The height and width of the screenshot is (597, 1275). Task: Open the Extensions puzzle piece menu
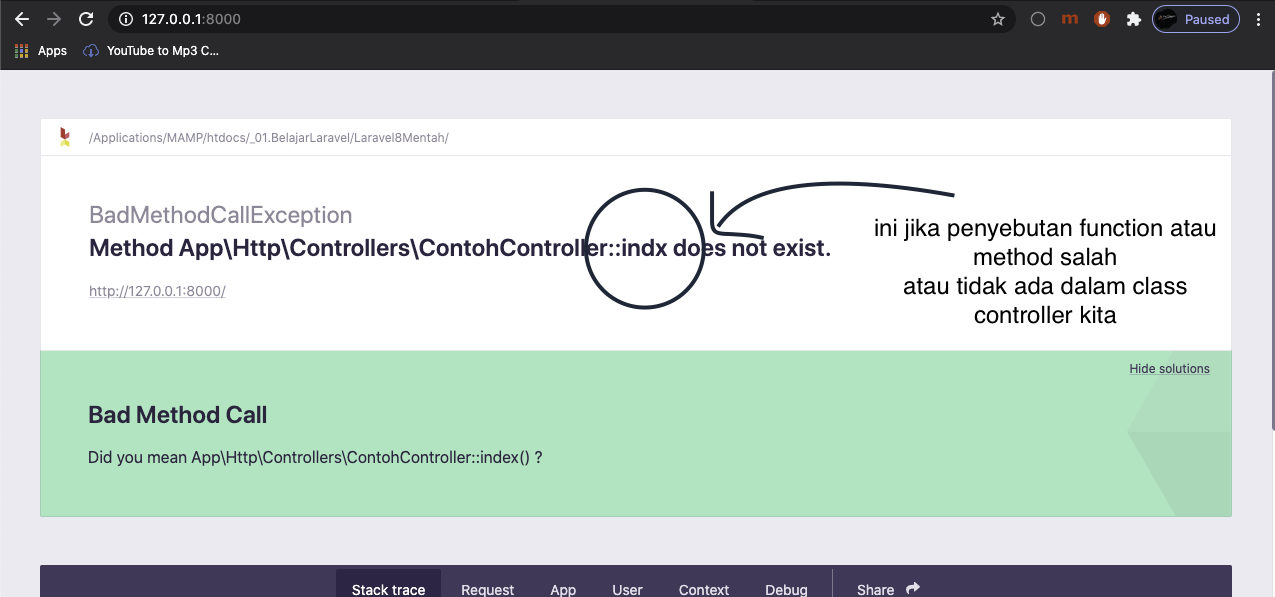point(1133,19)
